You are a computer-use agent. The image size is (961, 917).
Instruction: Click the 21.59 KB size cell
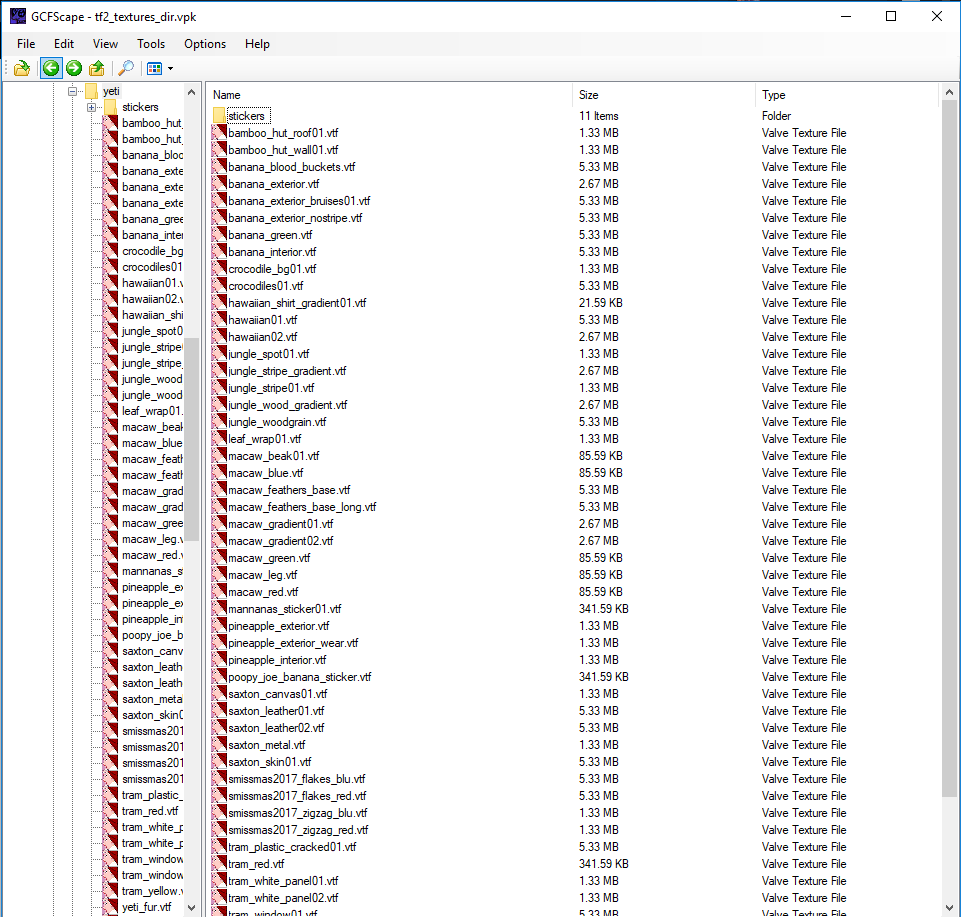pos(600,303)
